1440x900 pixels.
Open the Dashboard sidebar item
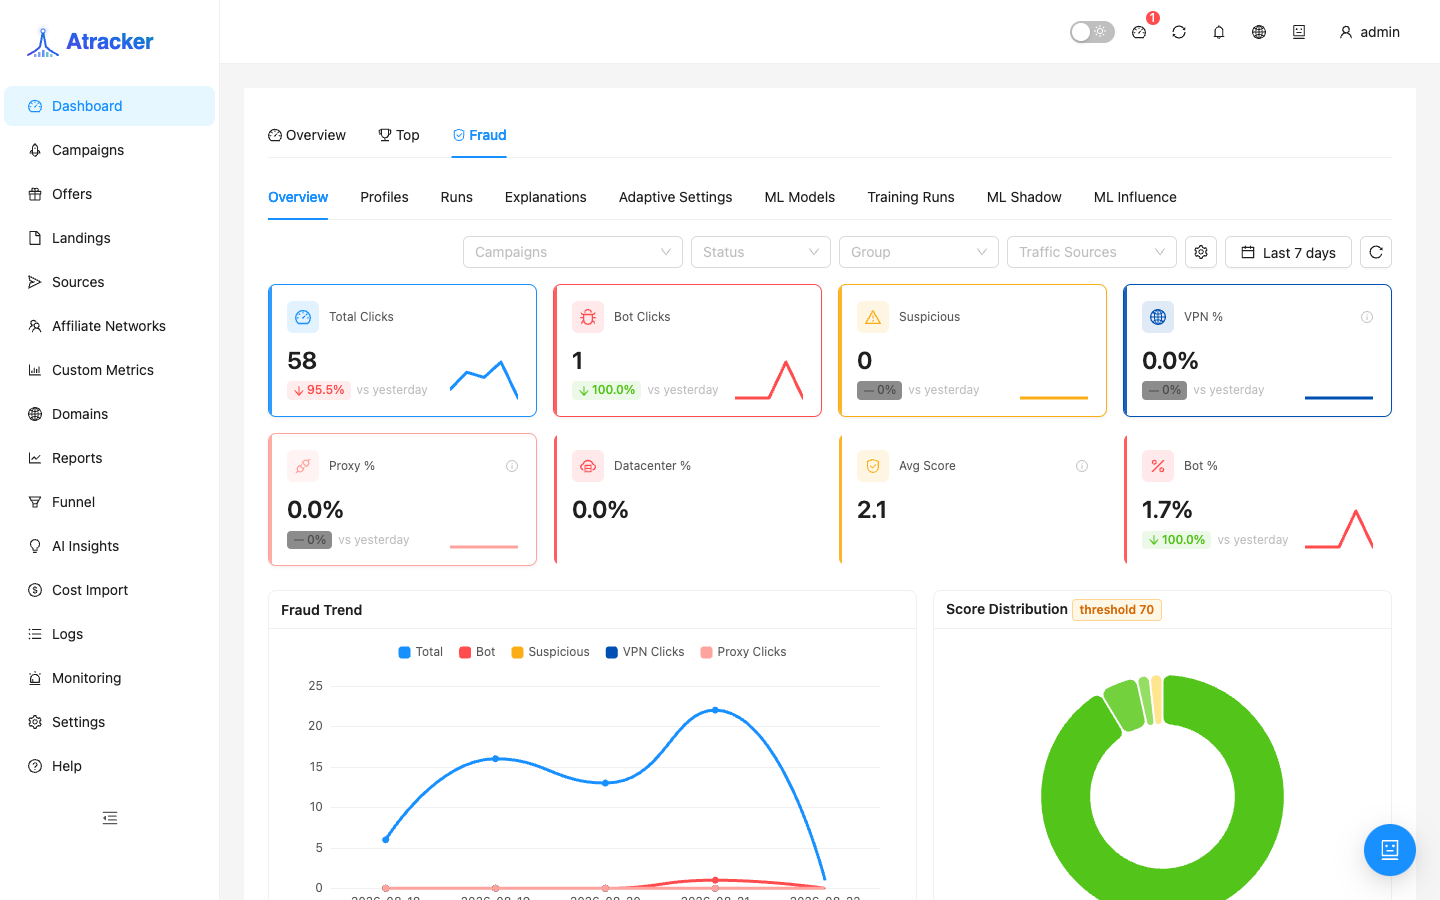click(x=109, y=106)
